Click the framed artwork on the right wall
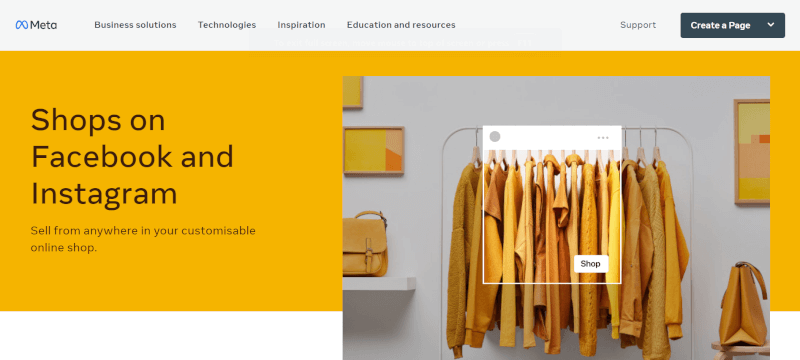800x360 pixels. click(x=752, y=152)
